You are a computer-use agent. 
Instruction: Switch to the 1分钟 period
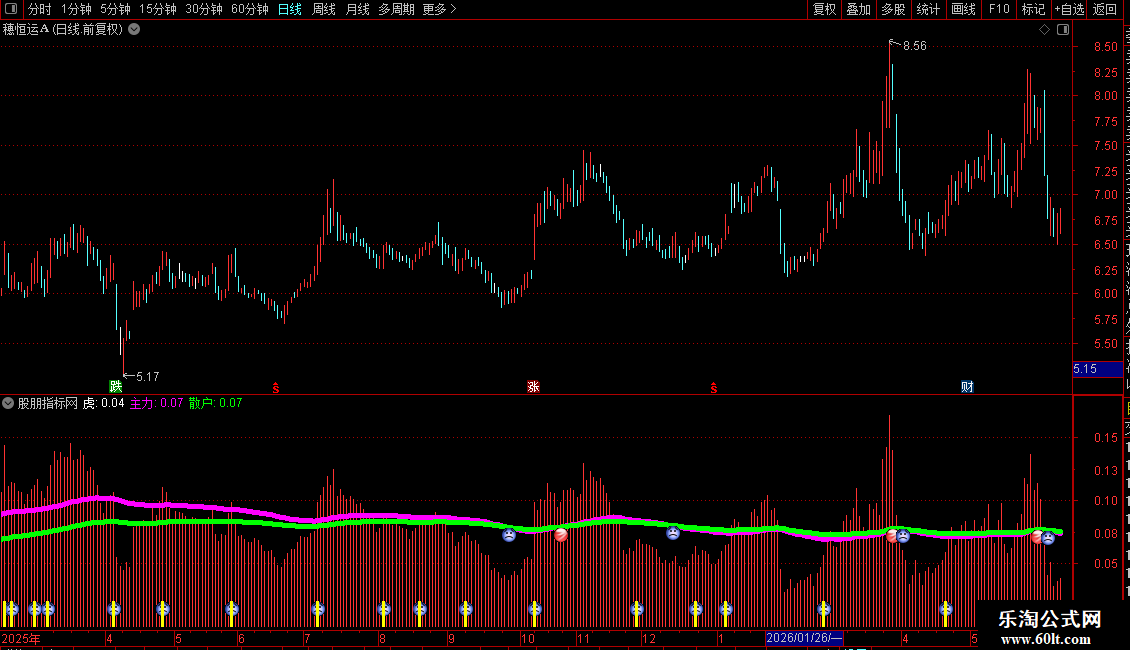76,9
